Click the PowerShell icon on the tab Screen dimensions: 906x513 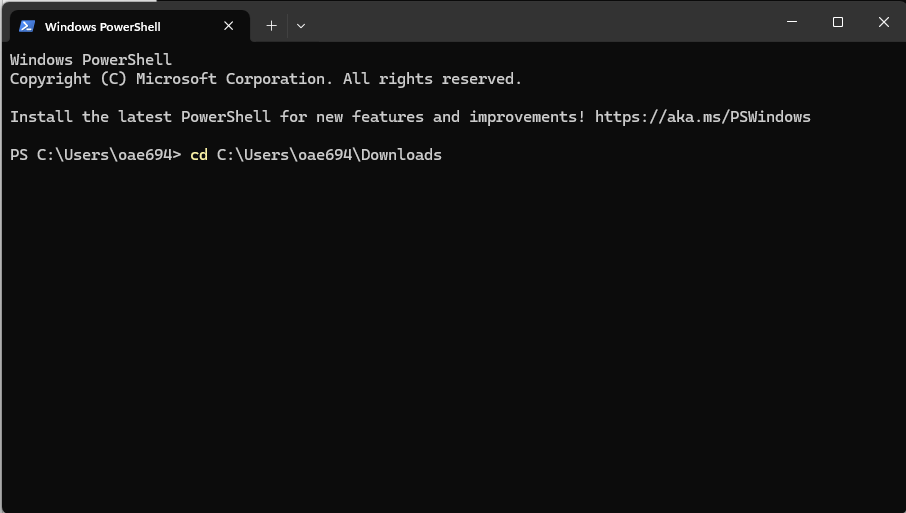(x=27, y=26)
